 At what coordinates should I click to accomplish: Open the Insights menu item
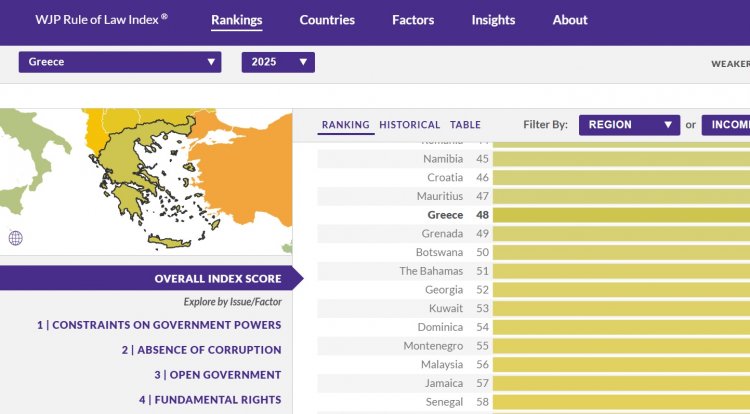tap(493, 20)
